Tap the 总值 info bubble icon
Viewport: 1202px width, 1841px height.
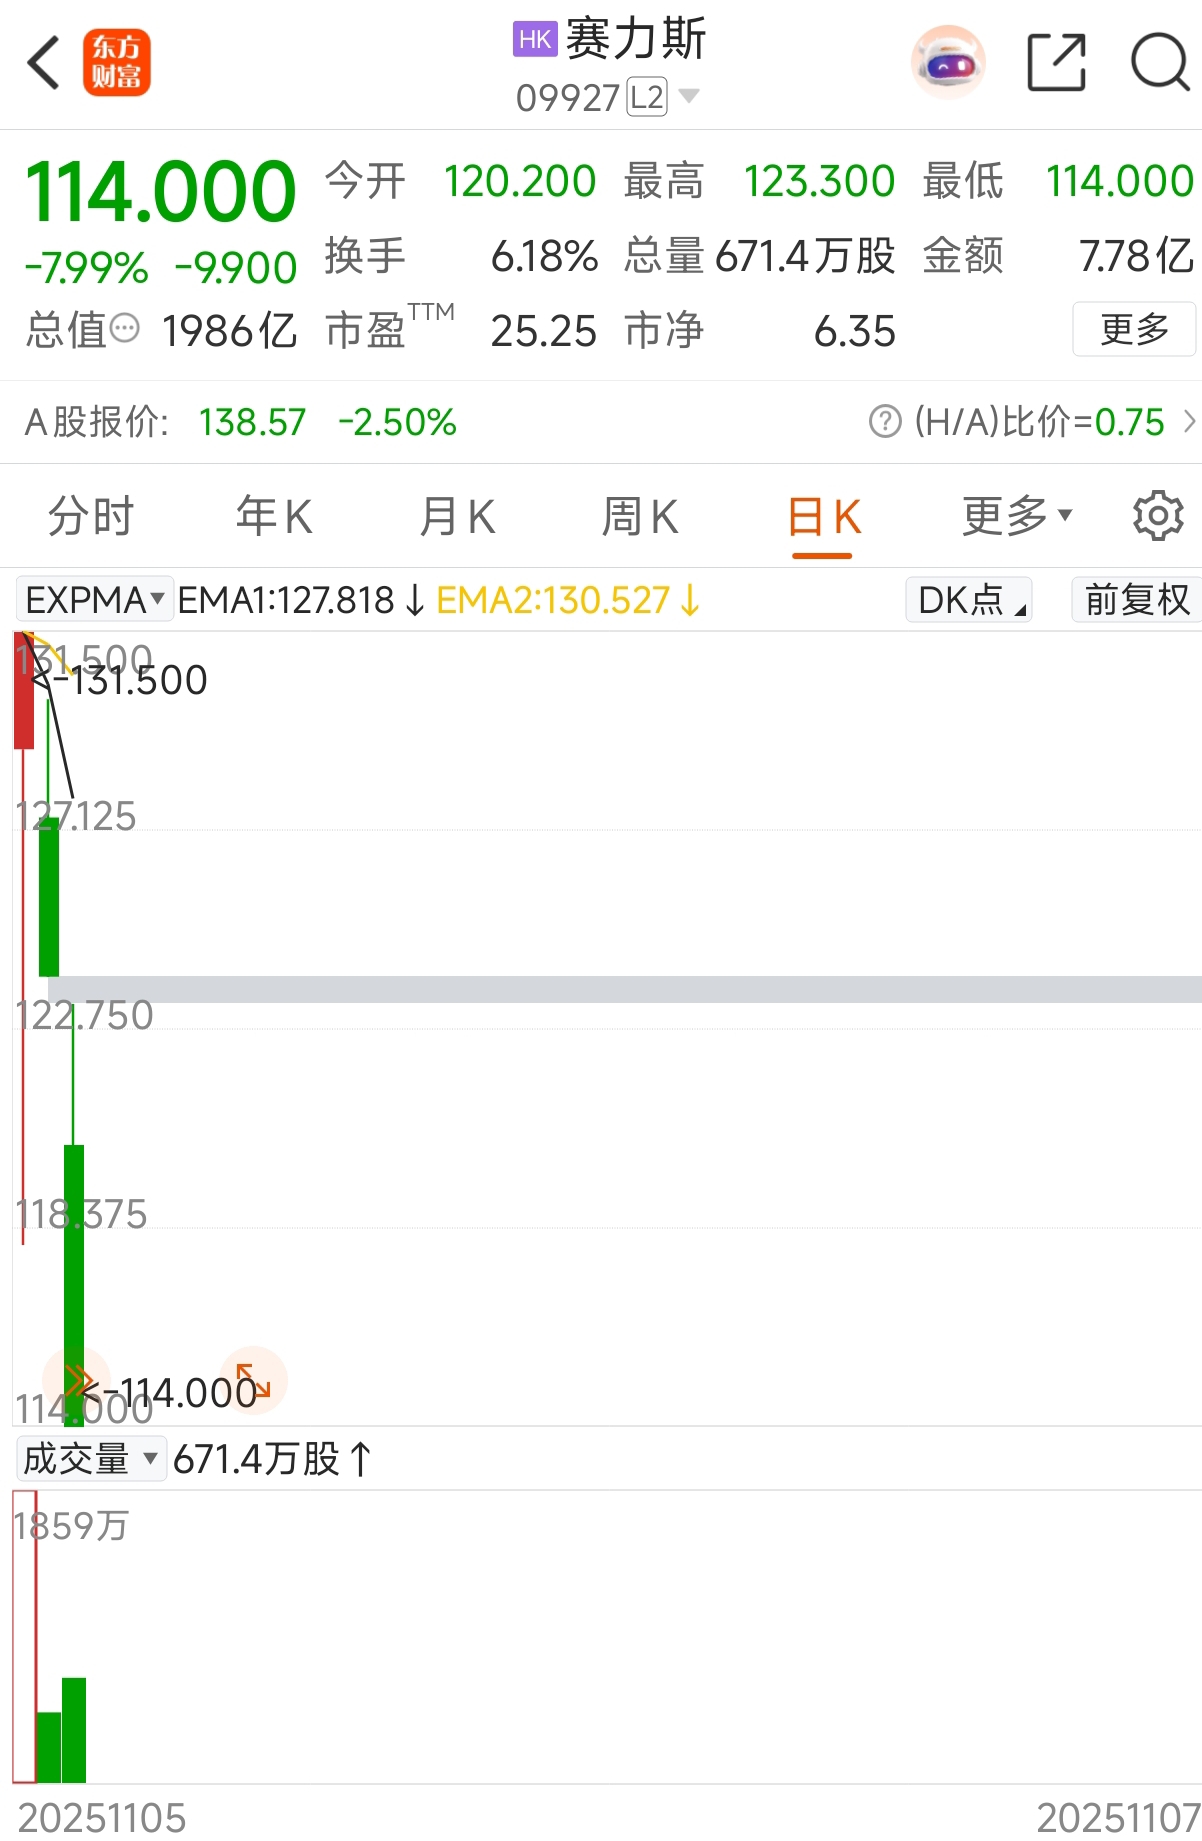point(124,328)
